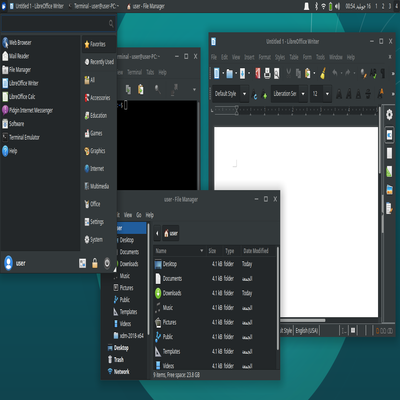400x400 pixels.
Task: Launch Pidgin Internet Messenger from app menu
Action: click(x=27, y=110)
